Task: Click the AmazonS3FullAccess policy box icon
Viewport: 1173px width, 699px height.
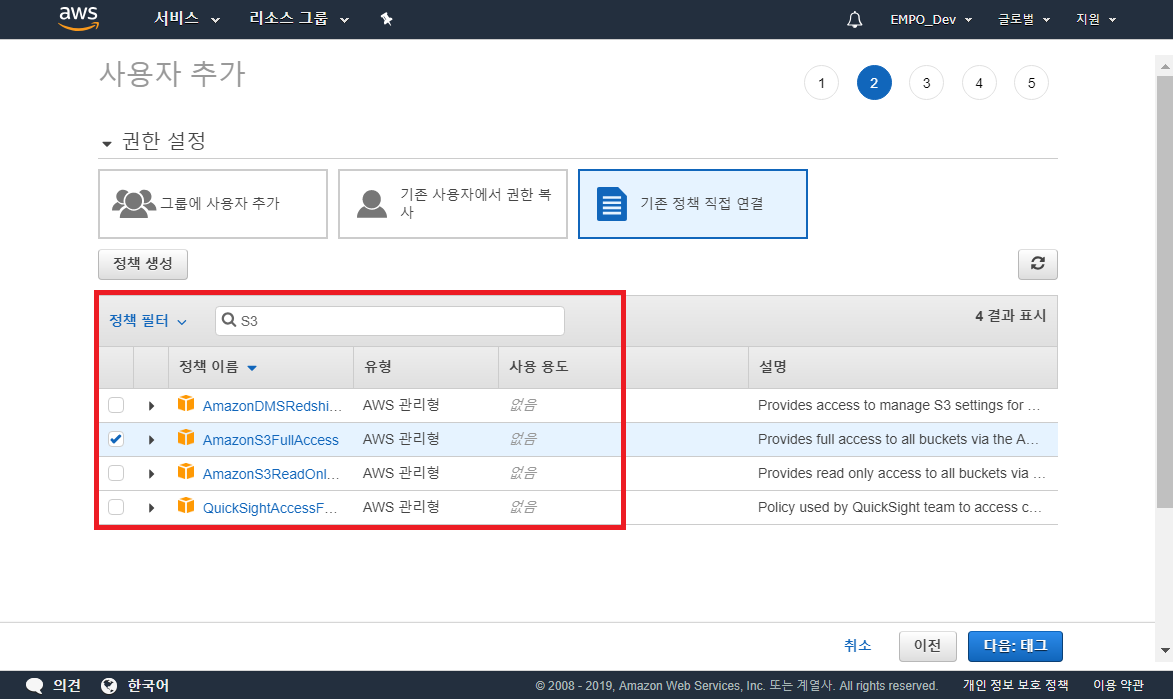Action: [186, 438]
